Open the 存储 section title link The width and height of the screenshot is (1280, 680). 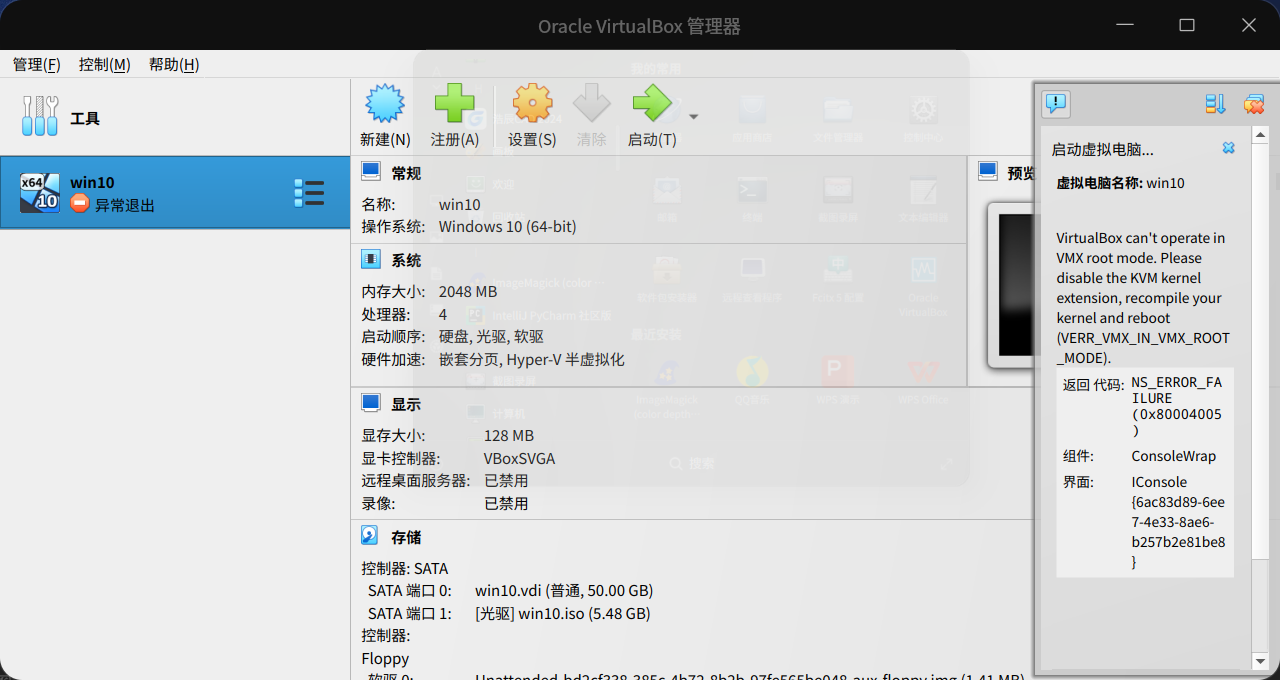pos(406,537)
